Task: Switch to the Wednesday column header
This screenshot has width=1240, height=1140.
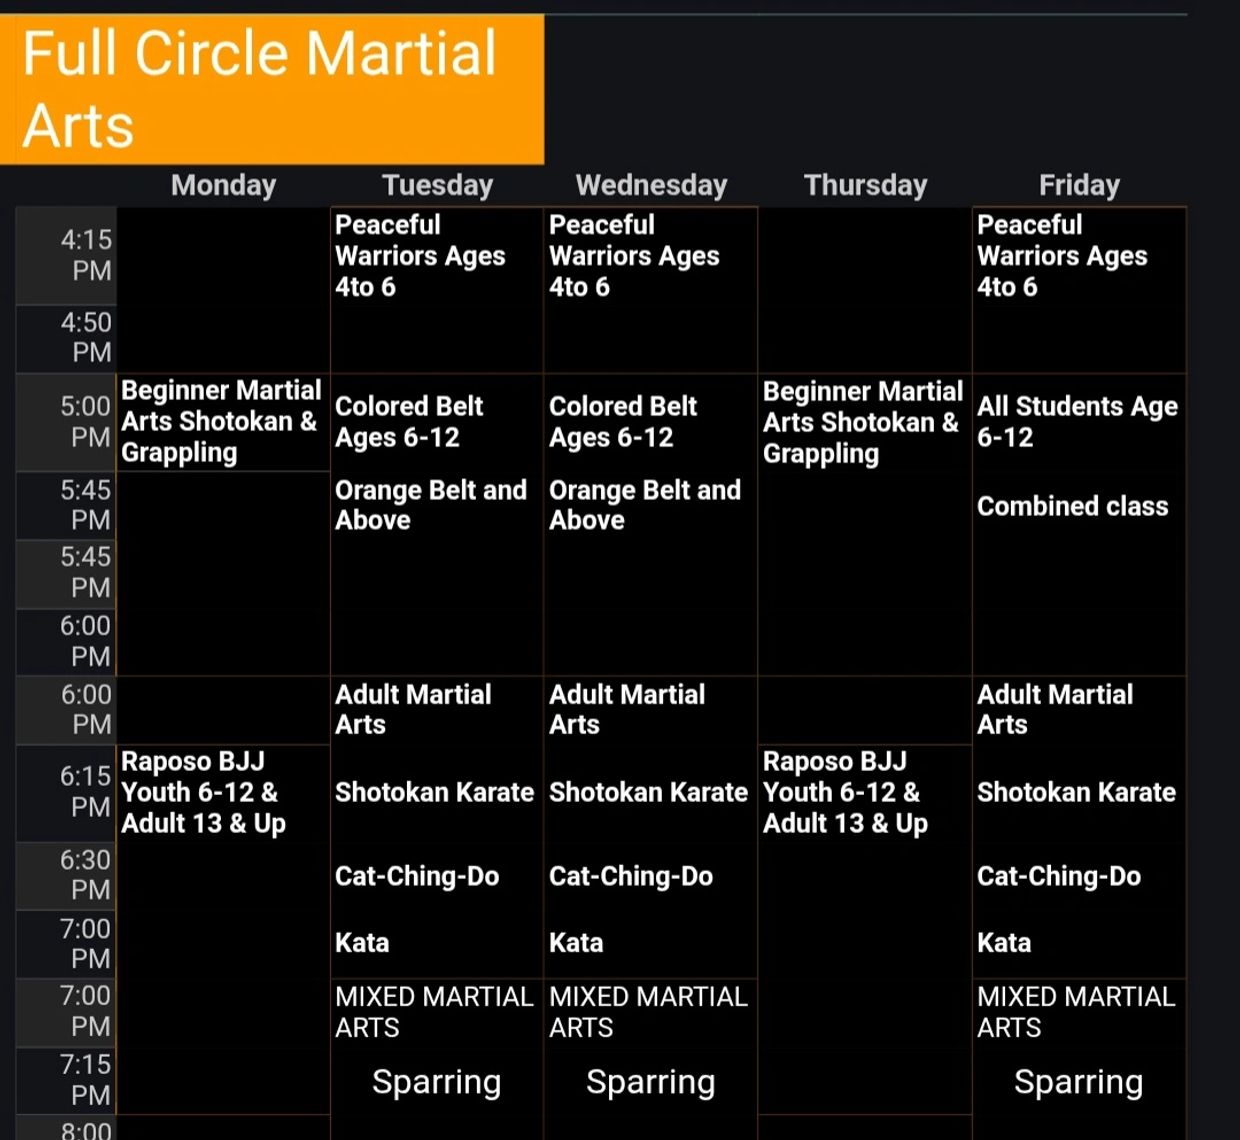Action: coord(651,186)
